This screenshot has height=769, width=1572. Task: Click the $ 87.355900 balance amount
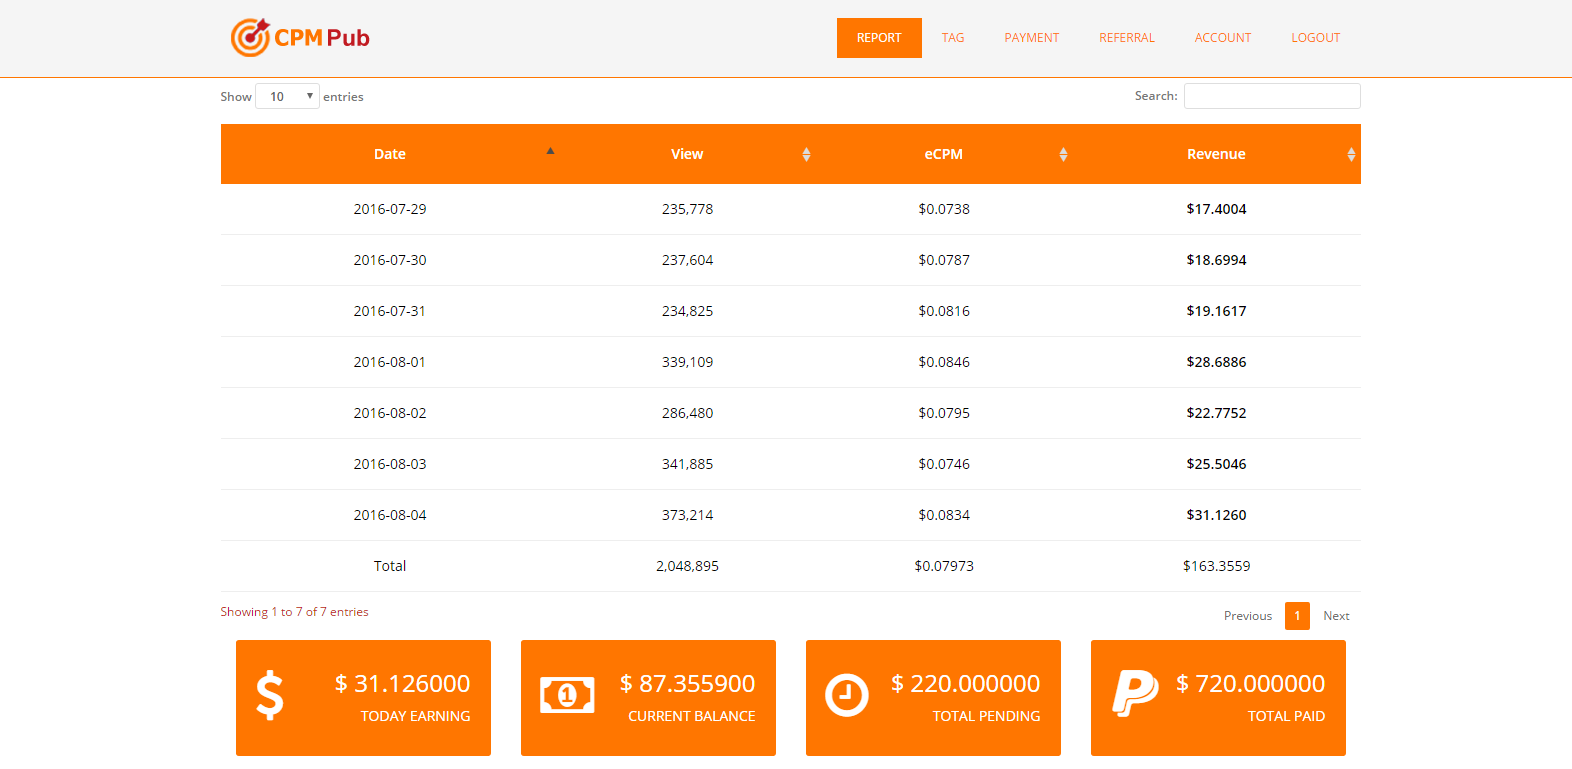point(687,684)
